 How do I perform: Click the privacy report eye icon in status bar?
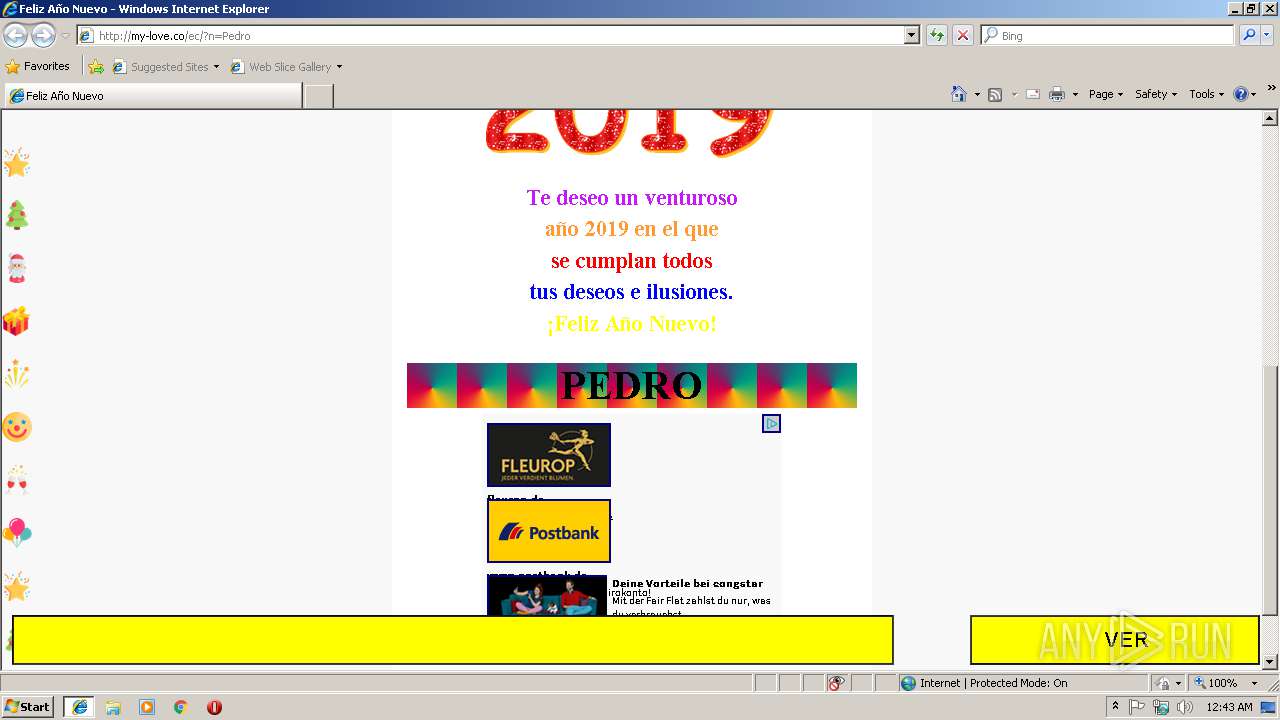point(836,683)
